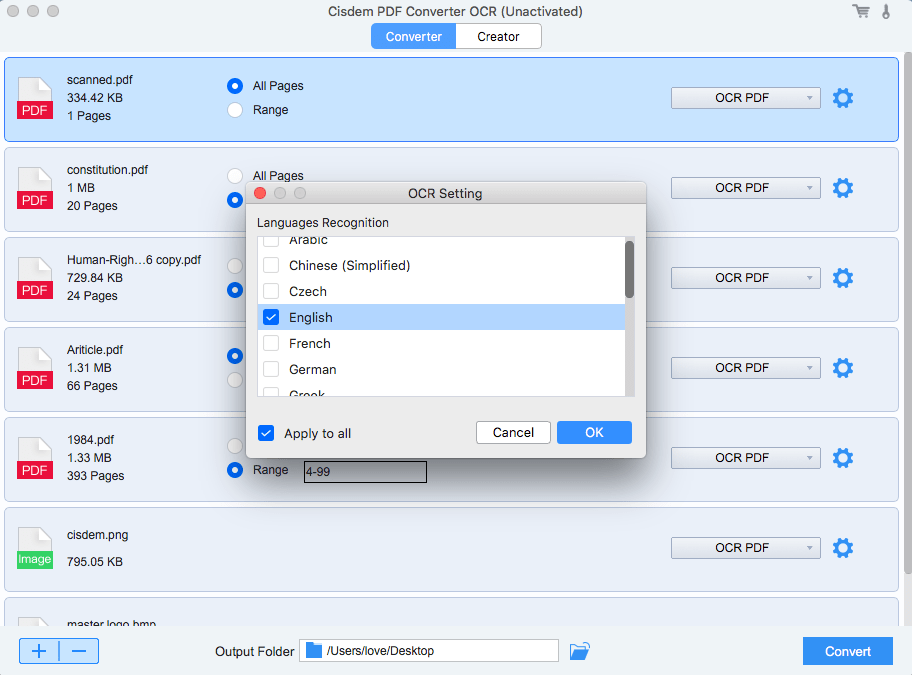Click the PDF file icon of constitution.pdf
Image resolution: width=912 pixels, height=675 pixels.
tap(35, 188)
